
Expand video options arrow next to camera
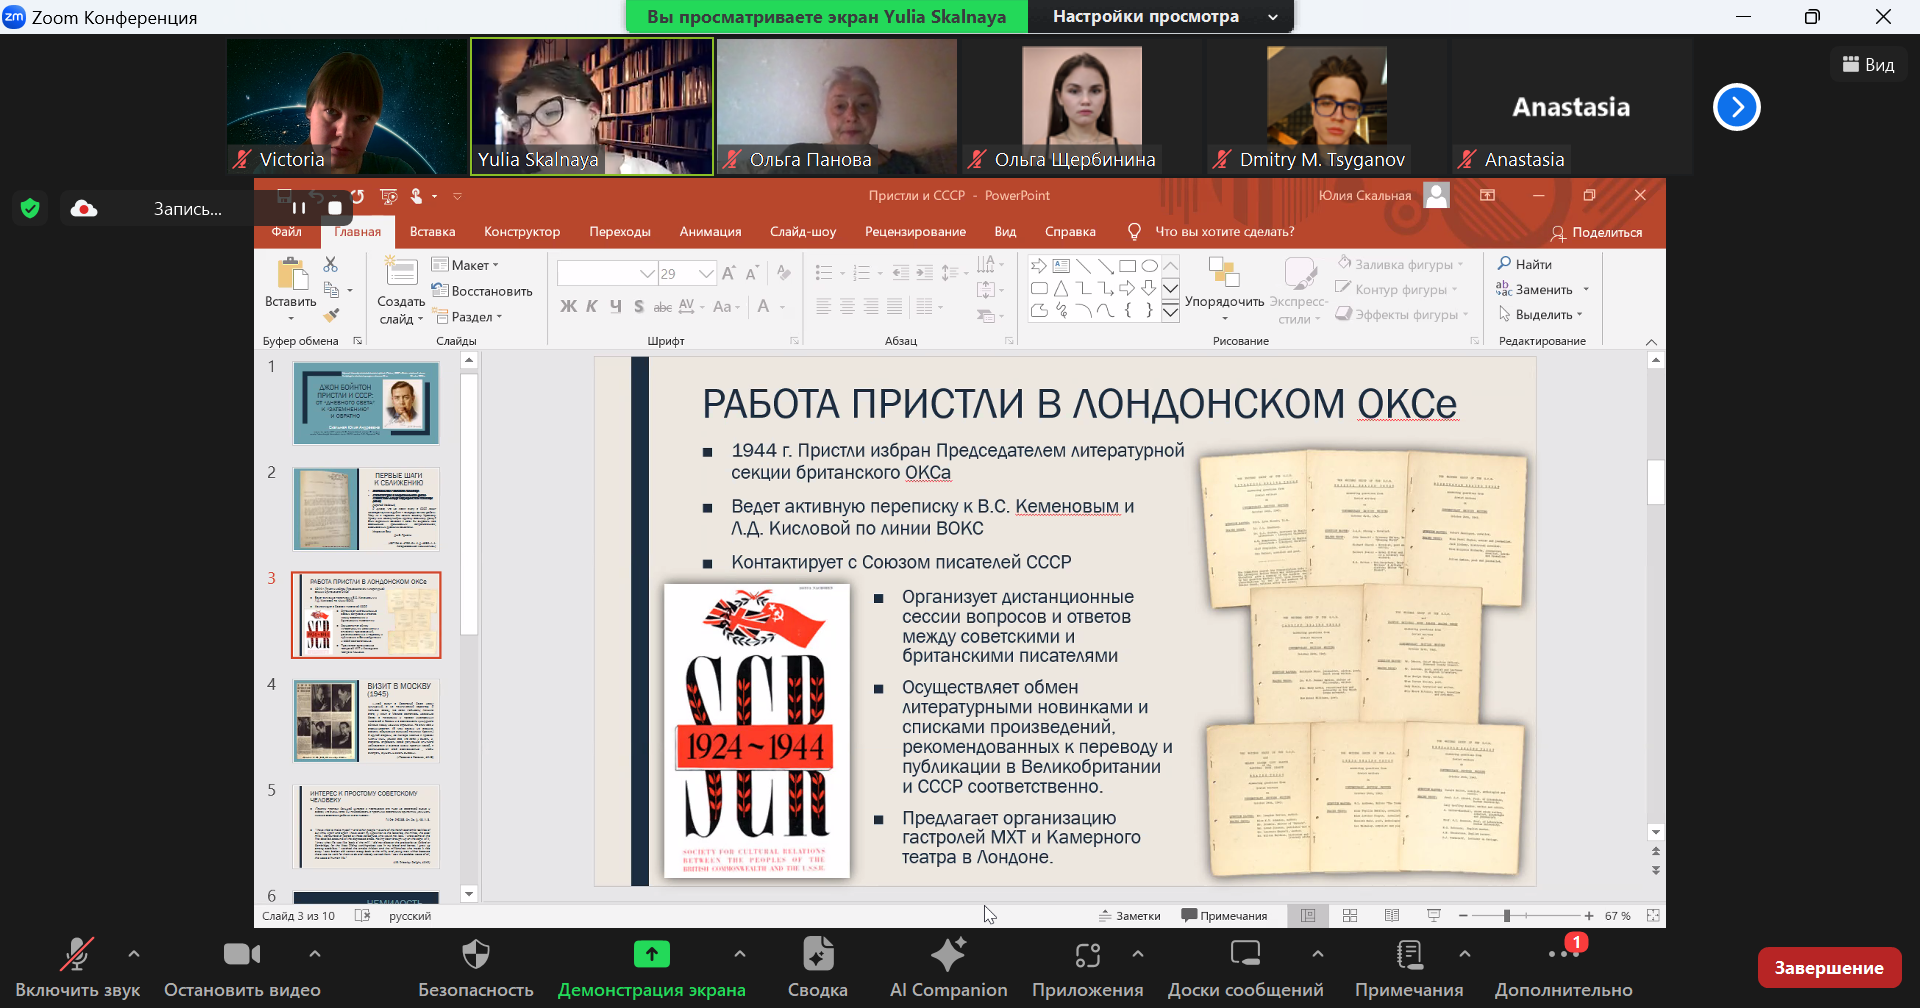[315, 954]
